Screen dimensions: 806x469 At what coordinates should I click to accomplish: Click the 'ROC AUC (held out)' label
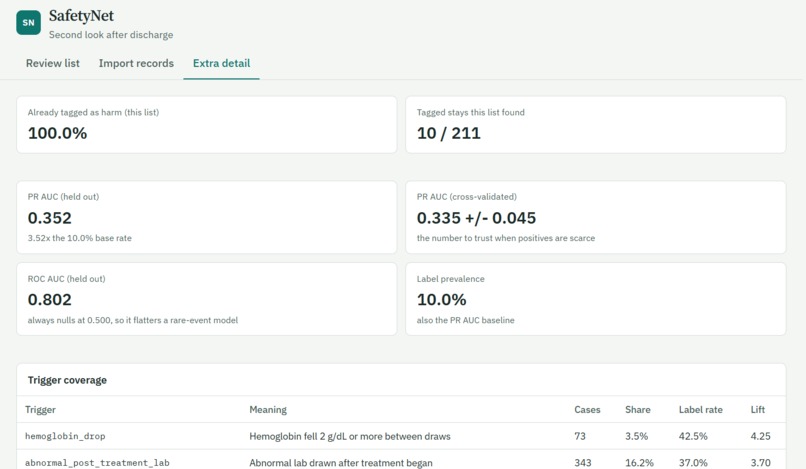[66, 279]
